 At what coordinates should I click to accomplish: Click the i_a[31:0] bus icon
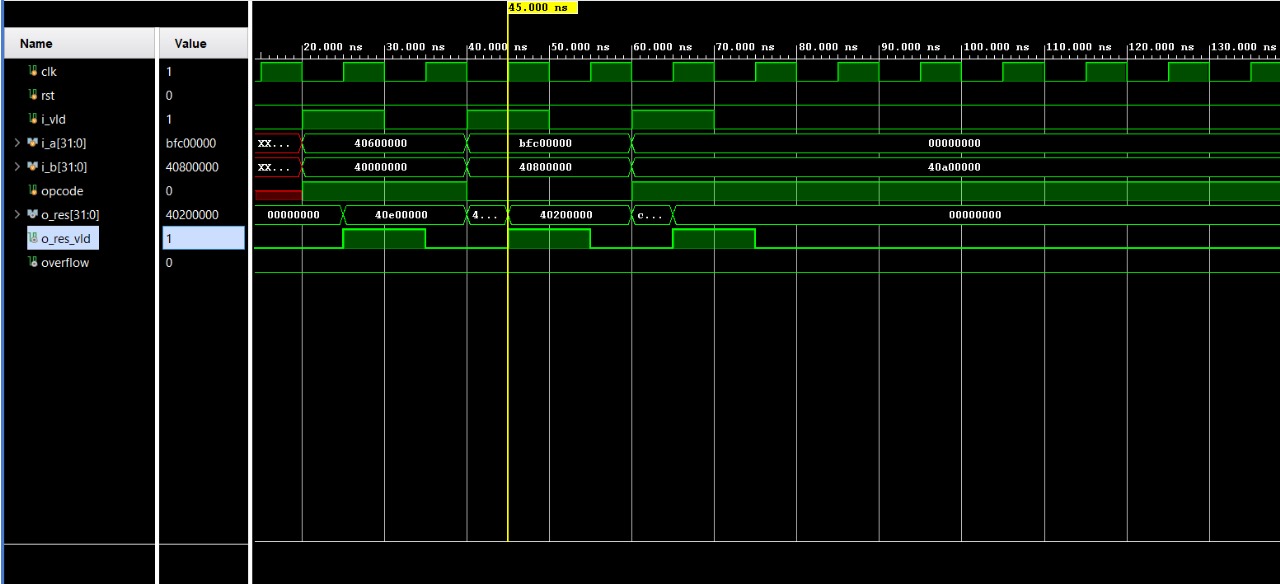[x=33, y=143]
